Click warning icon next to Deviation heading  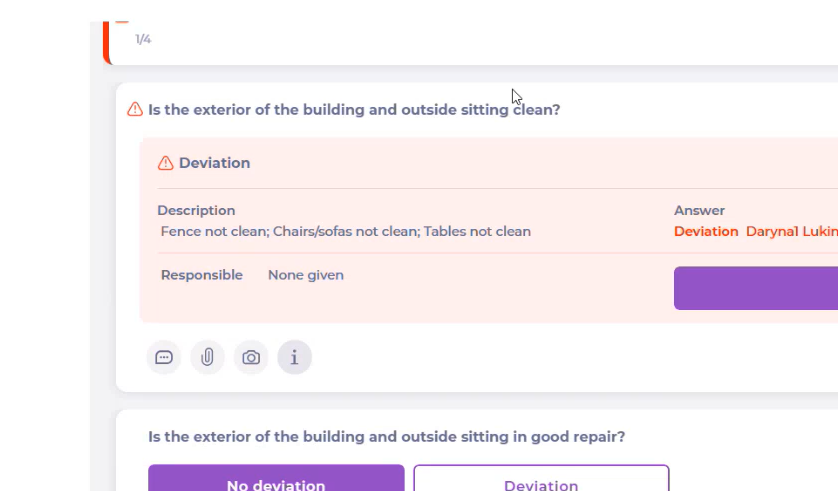tap(166, 163)
